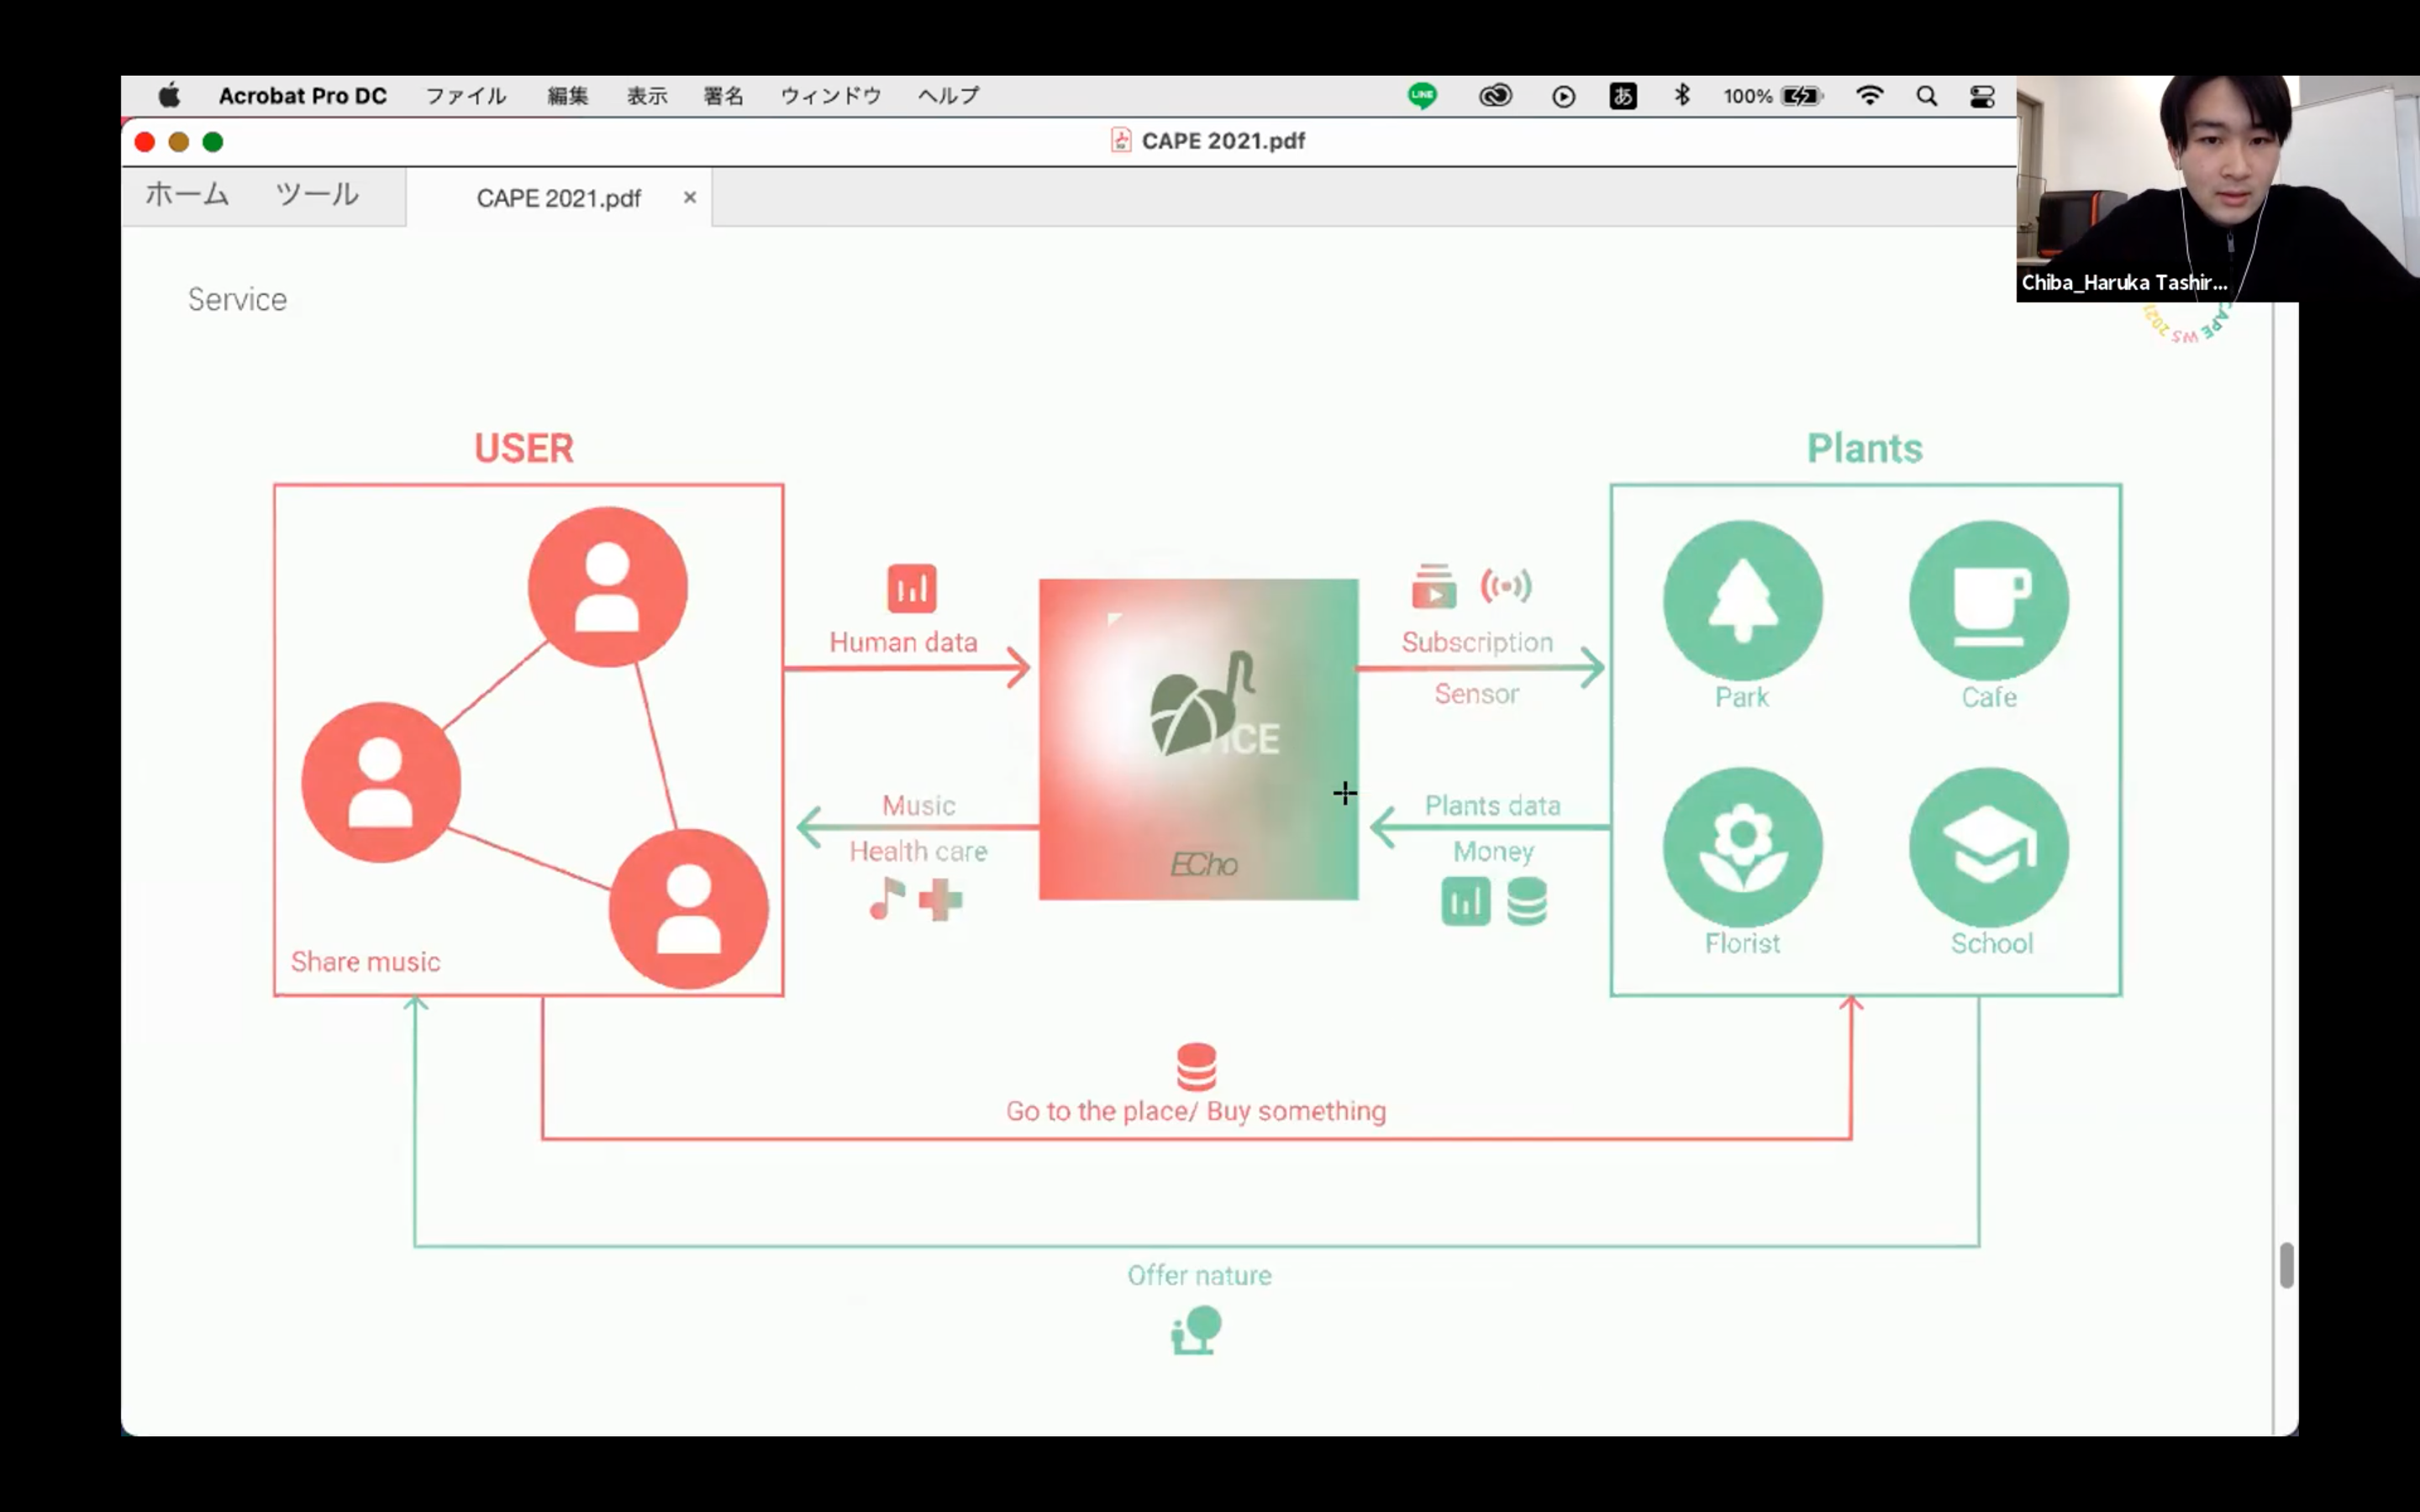Click the Park tree icon

click(1742, 600)
